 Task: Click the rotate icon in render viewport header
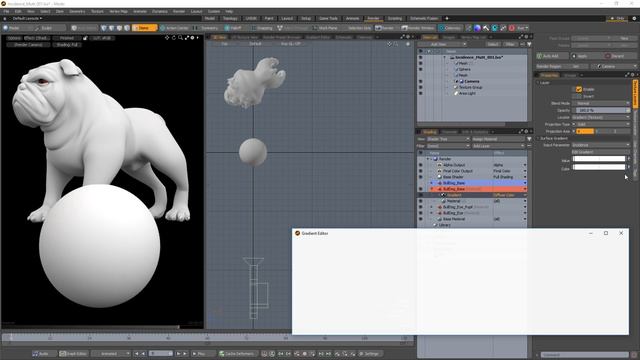tap(174, 38)
